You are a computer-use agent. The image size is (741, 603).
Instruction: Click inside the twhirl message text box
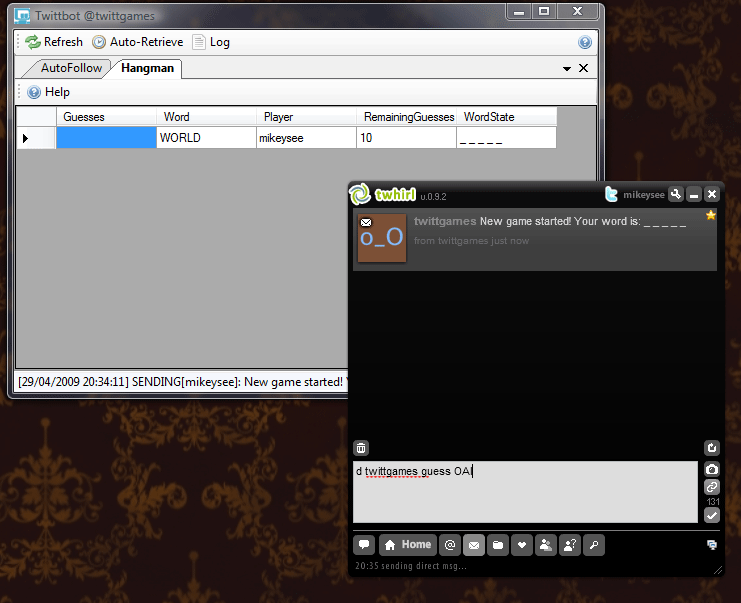pyautogui.click(x=525, y=492)
